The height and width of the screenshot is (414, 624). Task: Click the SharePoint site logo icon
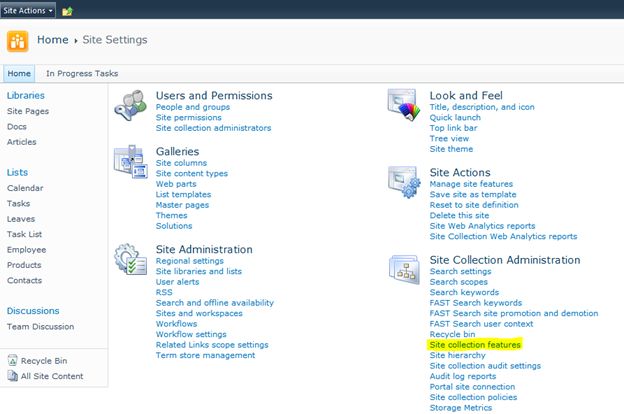point(17,41)
